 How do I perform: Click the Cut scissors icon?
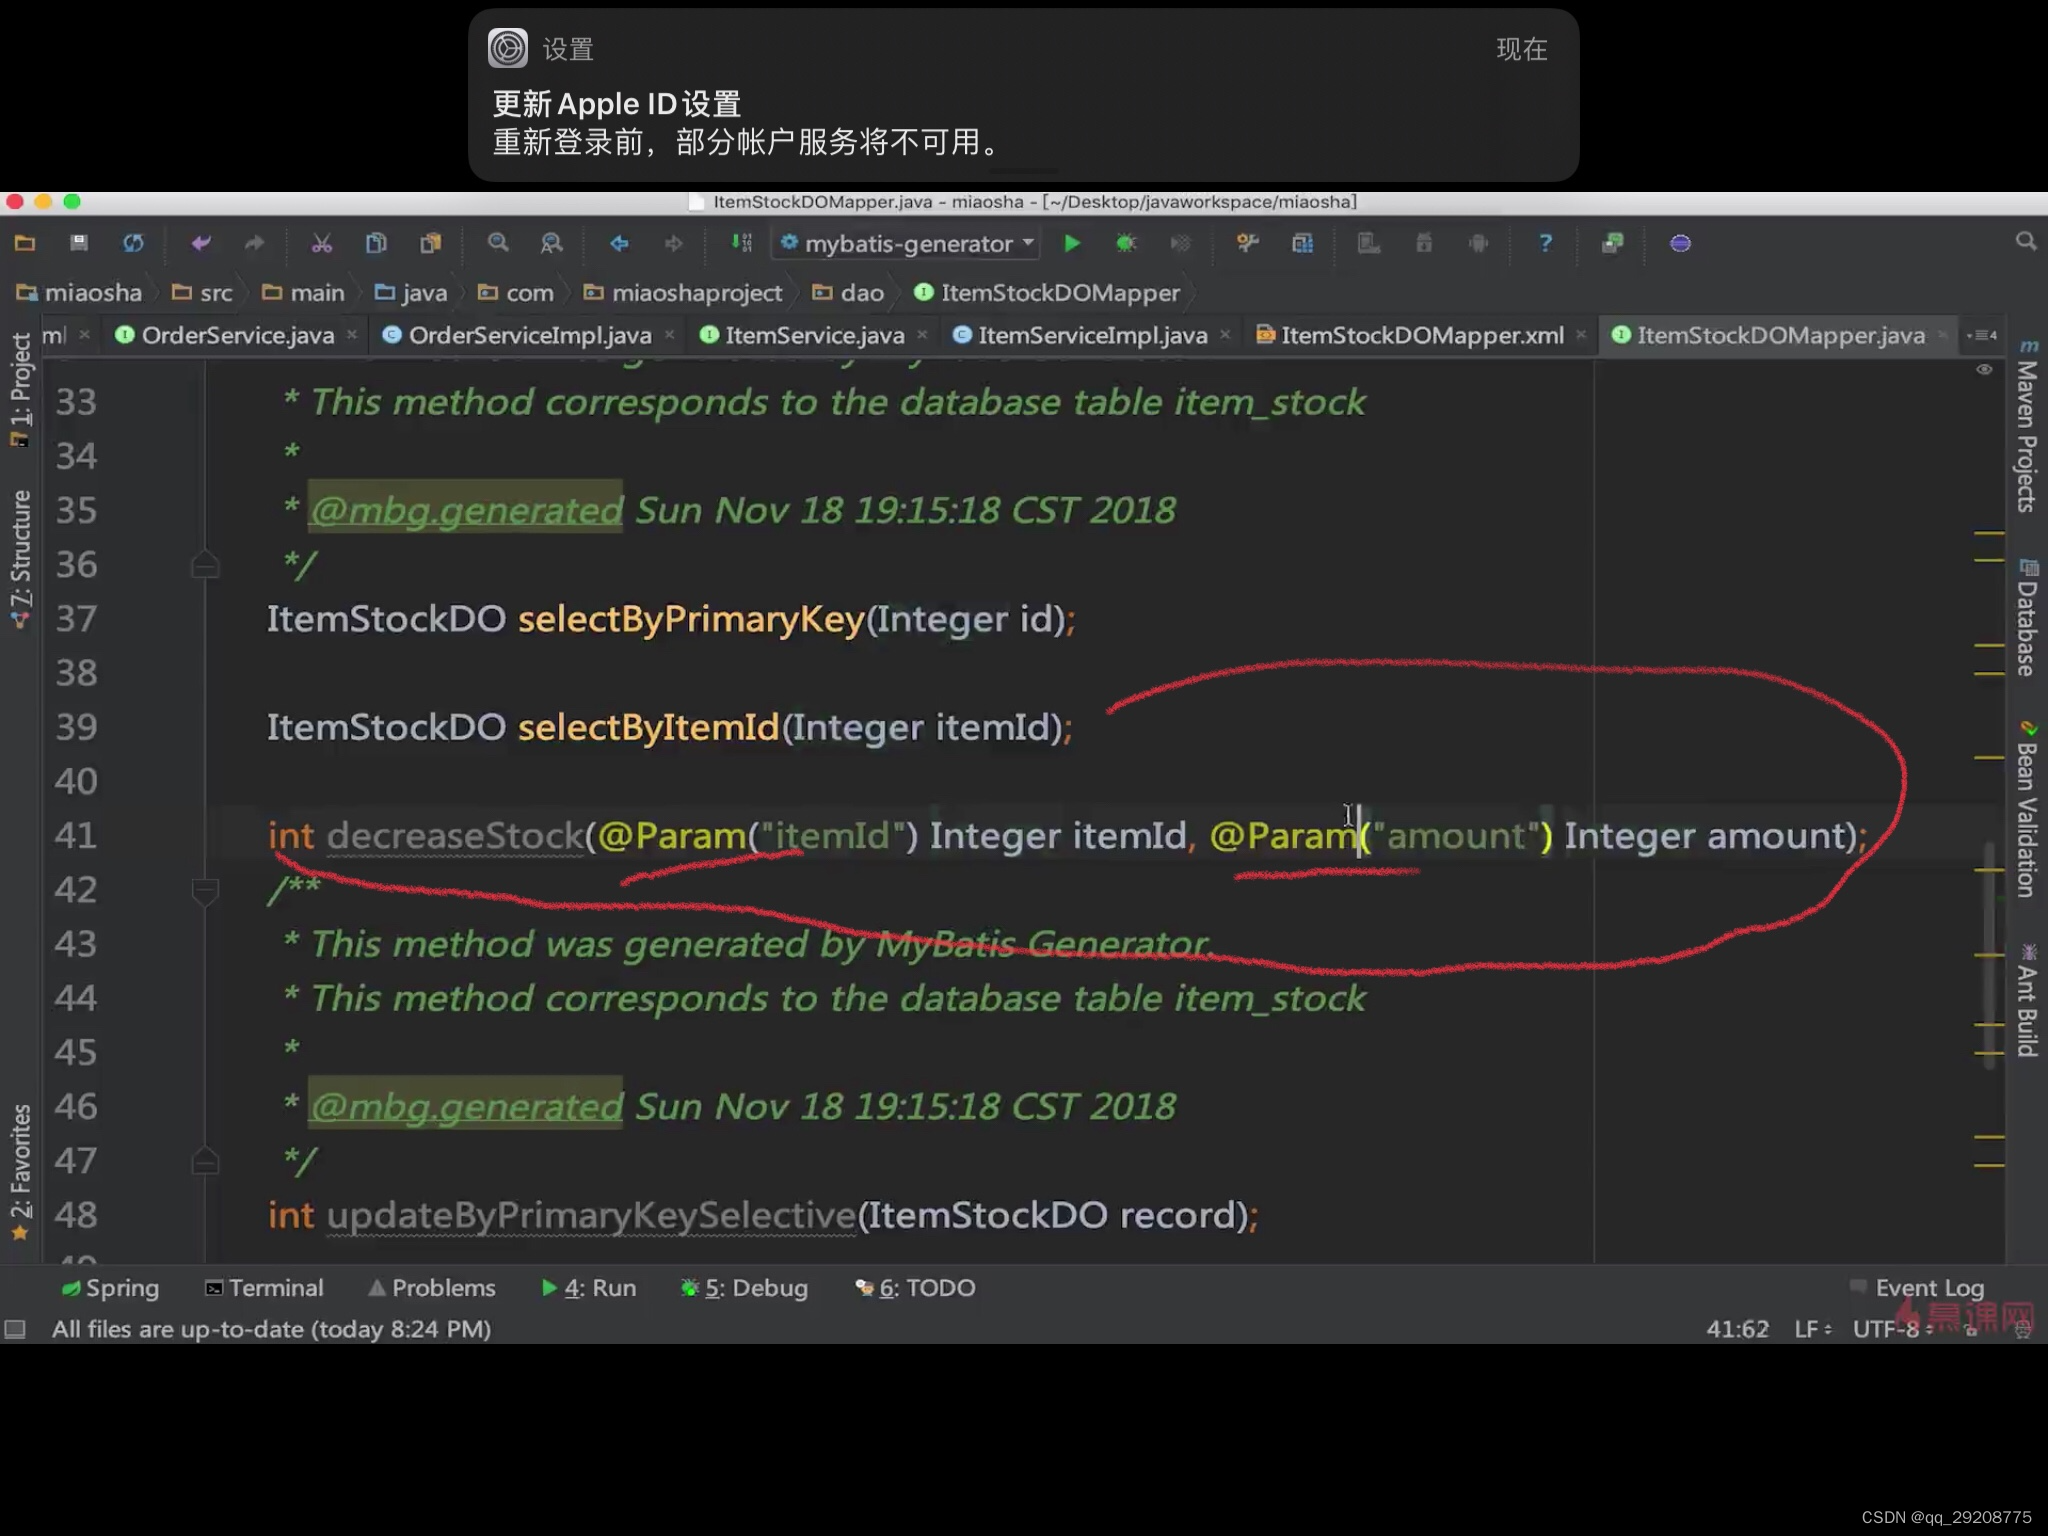[321, 243]
